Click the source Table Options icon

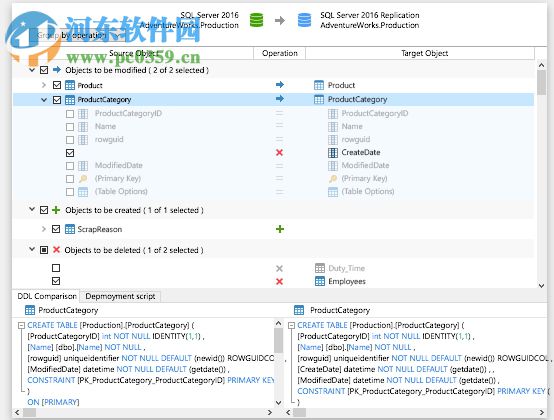point(83,192)
